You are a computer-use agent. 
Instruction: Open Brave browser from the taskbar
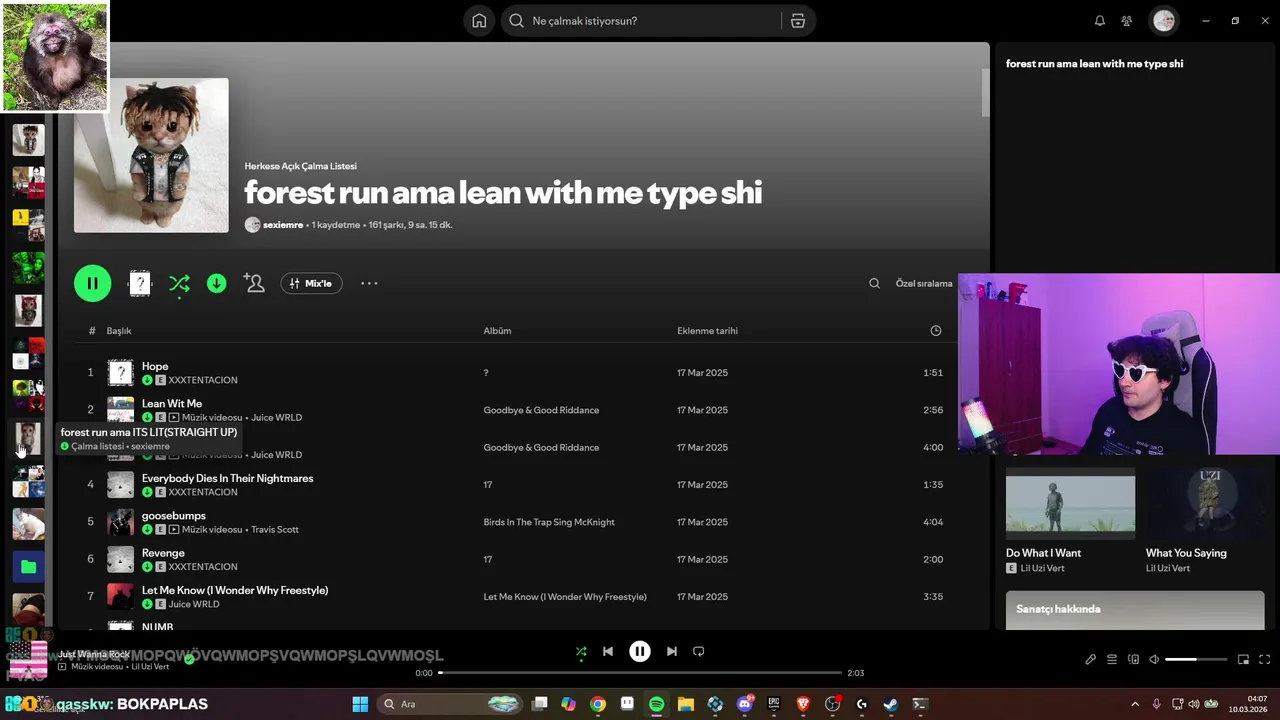[802, 704]
